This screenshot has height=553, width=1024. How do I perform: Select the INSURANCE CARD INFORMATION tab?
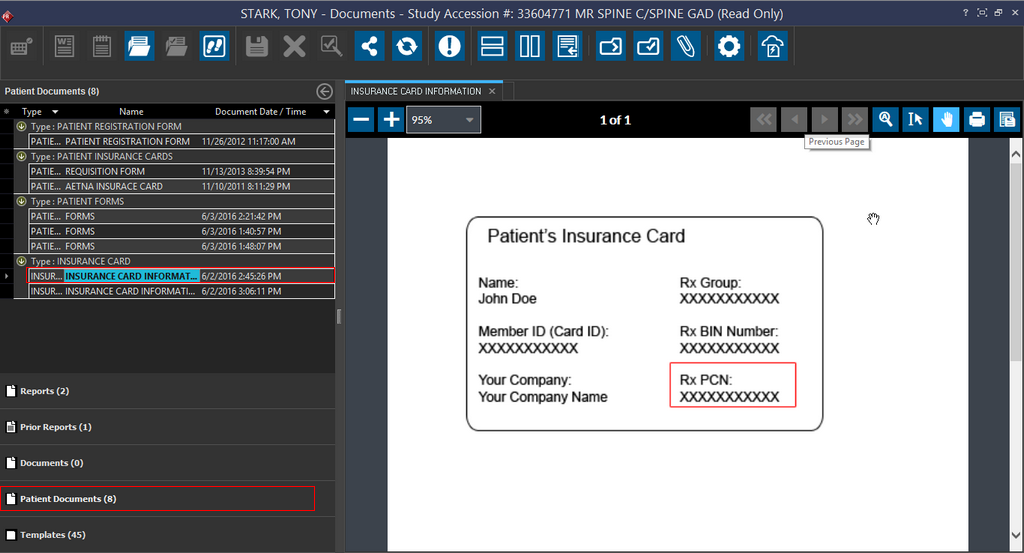(x=416, y=91)
